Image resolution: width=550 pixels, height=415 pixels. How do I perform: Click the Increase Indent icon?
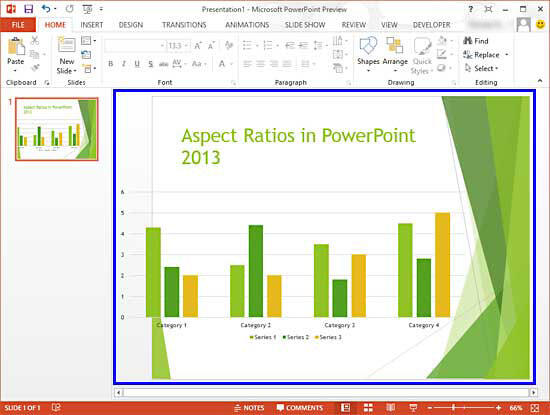303,46
